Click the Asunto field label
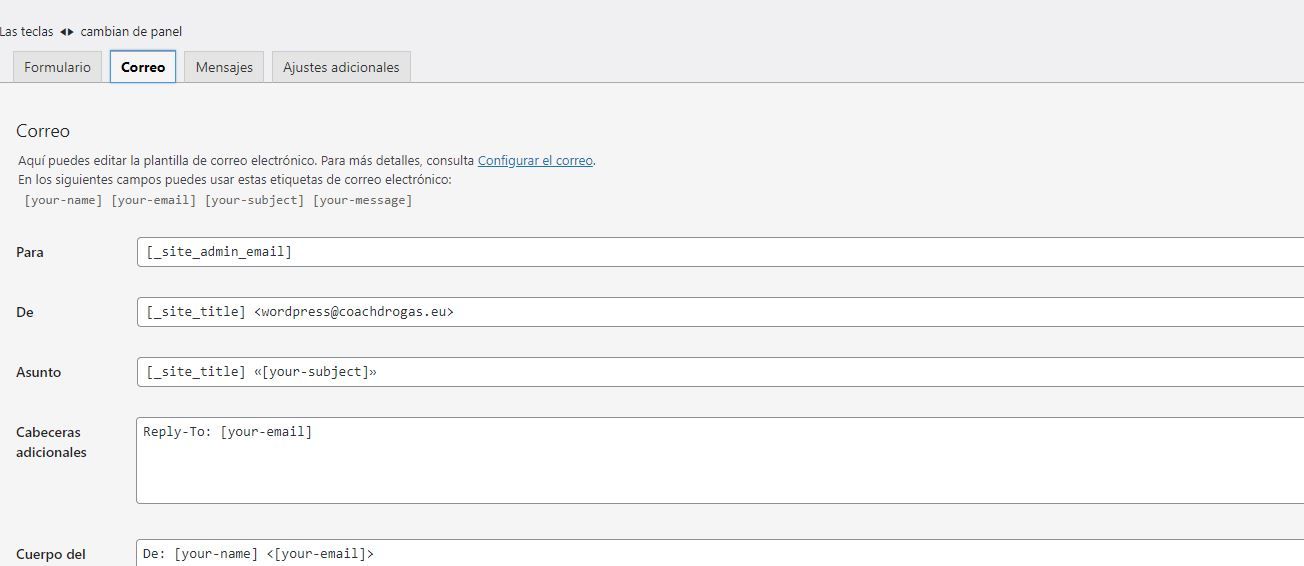The width and height of the screenshot is (1304, 566). pos(39,372)
